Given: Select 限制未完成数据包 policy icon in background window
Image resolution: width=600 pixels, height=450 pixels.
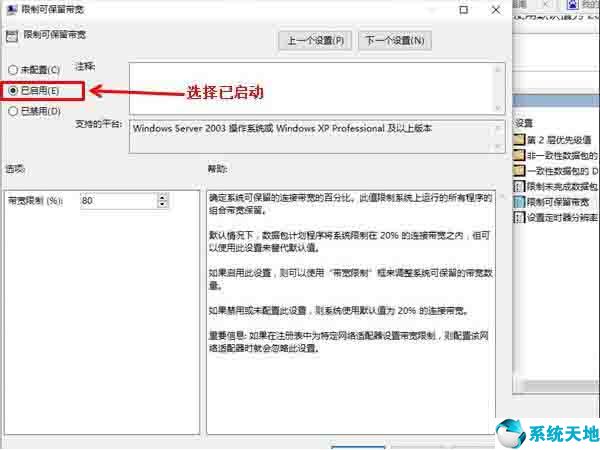Looking at the screenshot, I should click(x=518, y=186).
